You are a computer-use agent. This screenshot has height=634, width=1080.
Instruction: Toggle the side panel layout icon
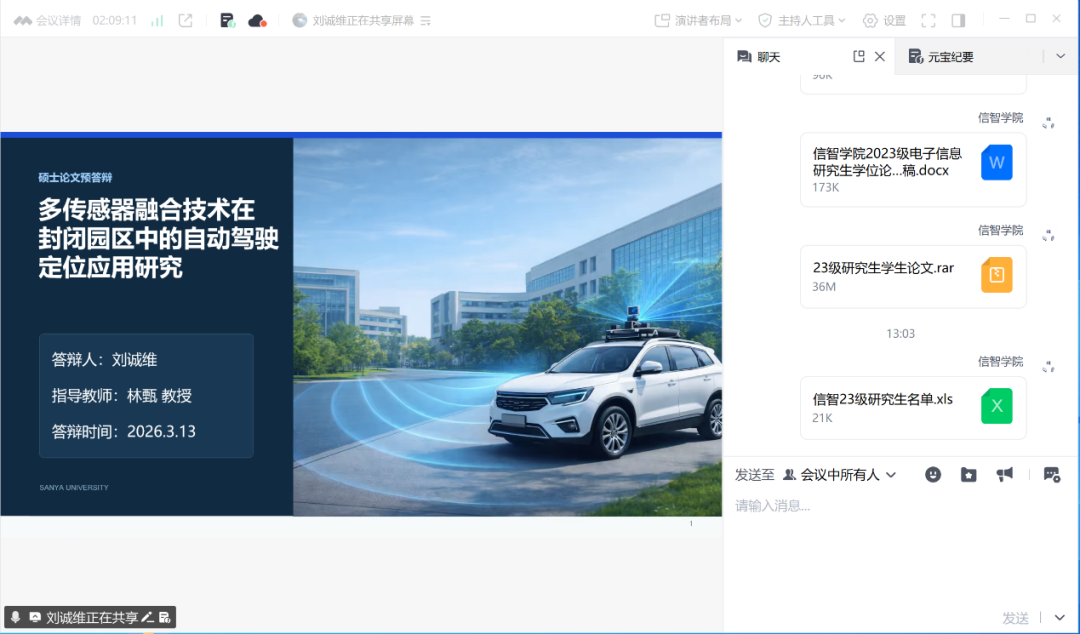pos(958,20)
